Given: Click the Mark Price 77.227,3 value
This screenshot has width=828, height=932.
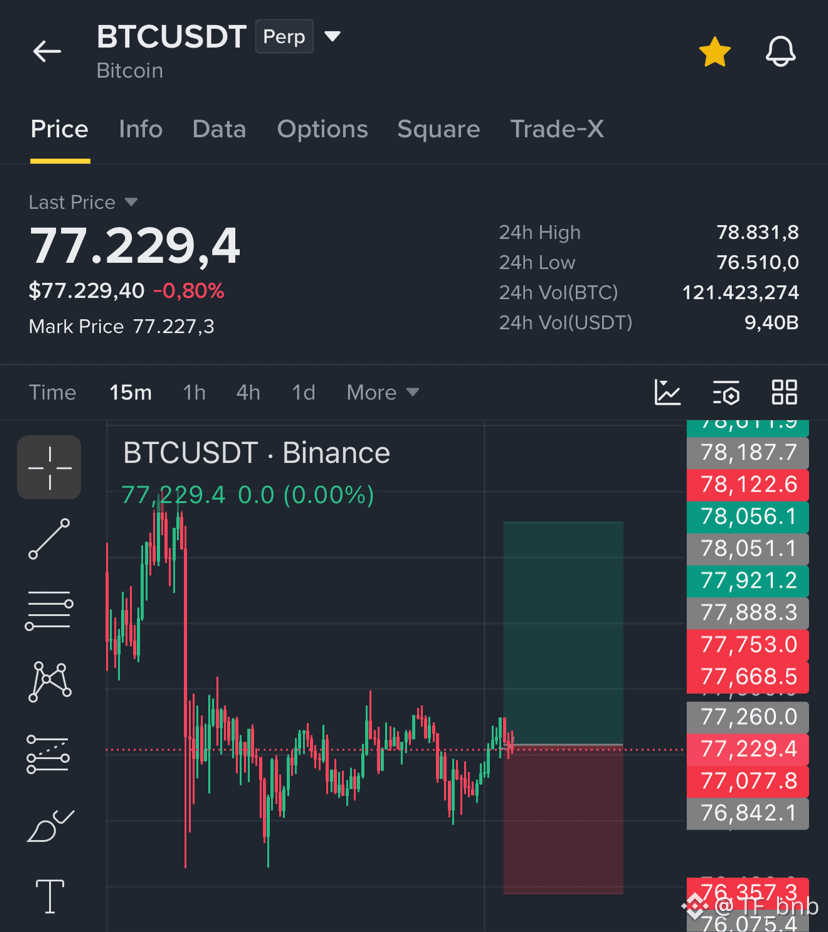Looking at the screenshot, I should pyautogui.click(x=174, y=326).
